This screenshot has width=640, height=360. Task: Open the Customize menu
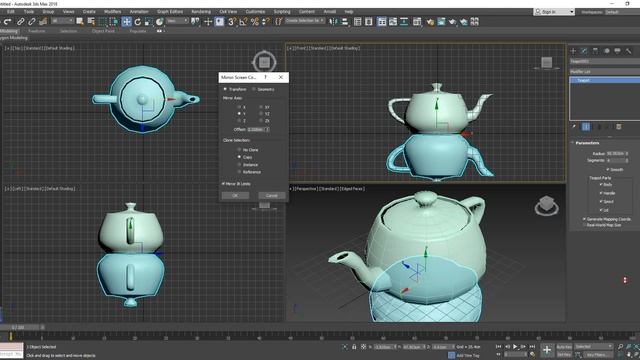coord(255,12)
